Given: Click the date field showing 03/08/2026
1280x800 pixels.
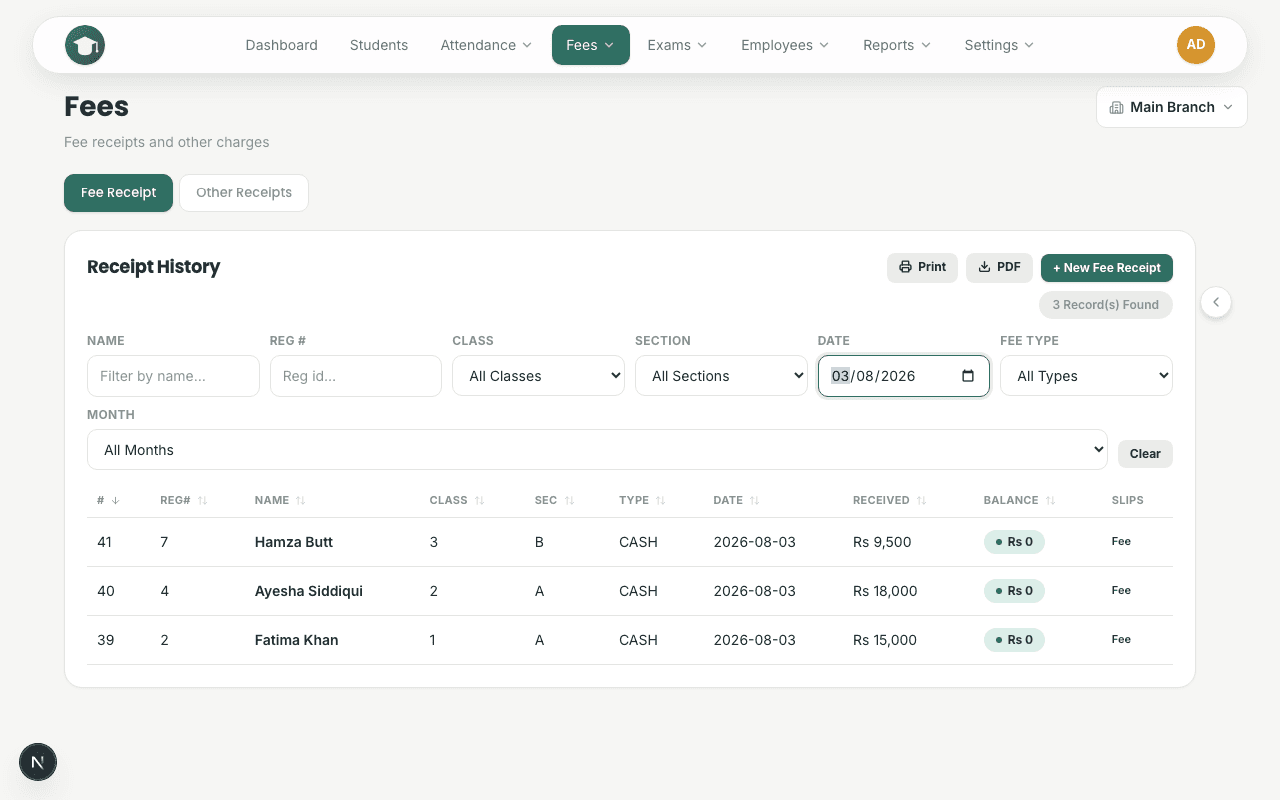Looking at the screenshot, I should 903,376.
